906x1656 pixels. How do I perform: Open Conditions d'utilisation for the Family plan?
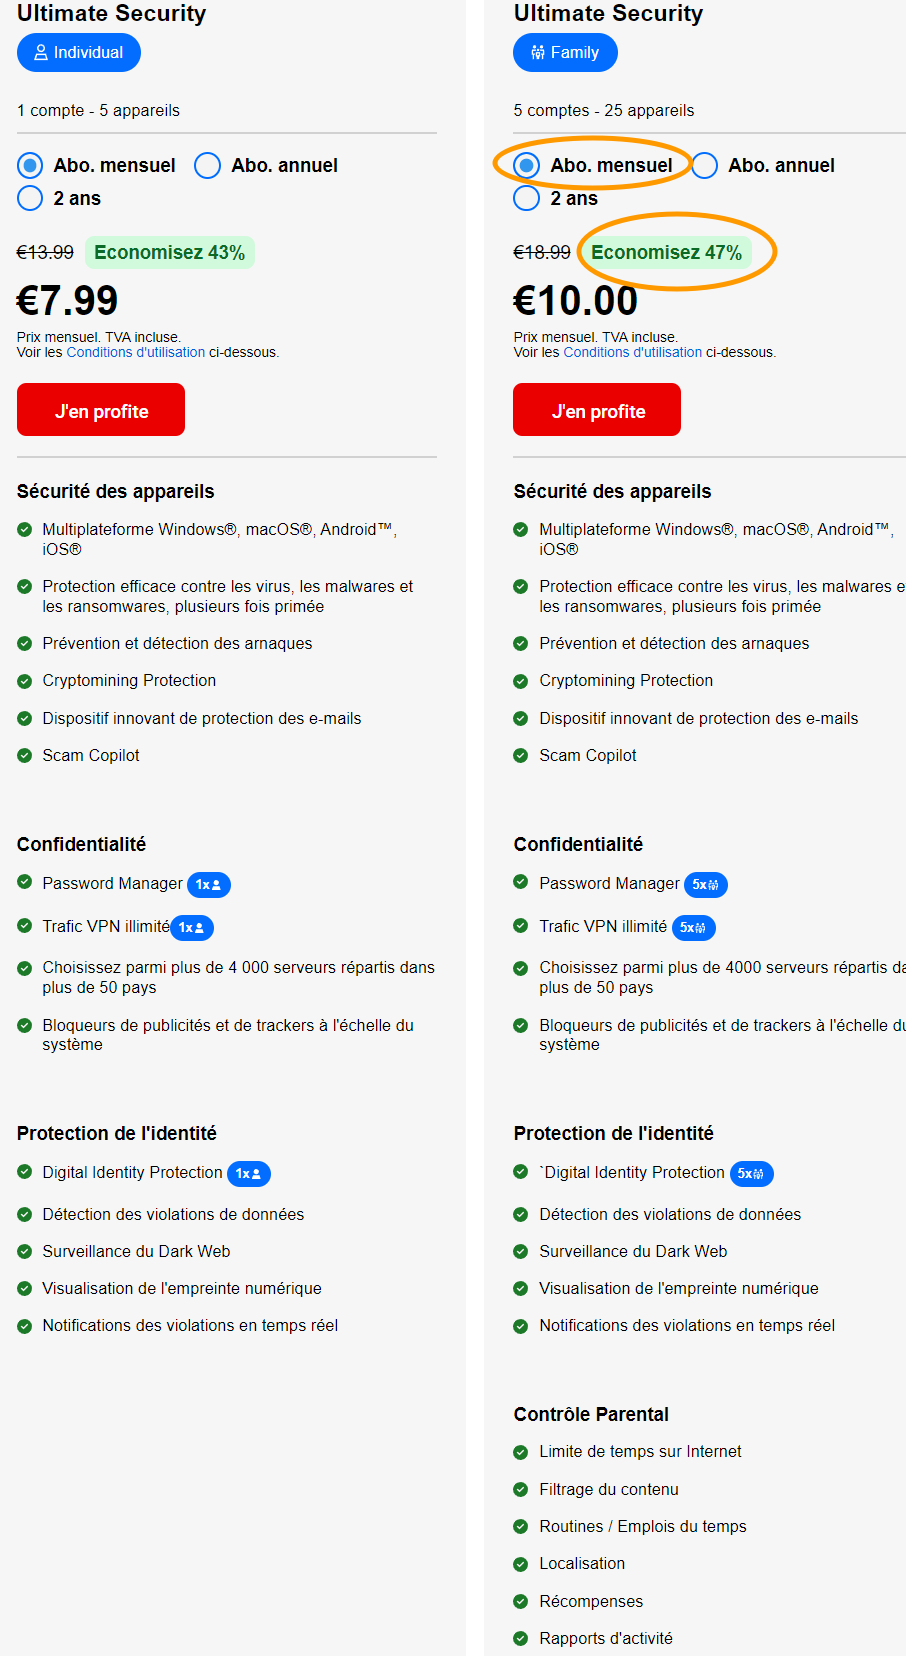(632, 352)
